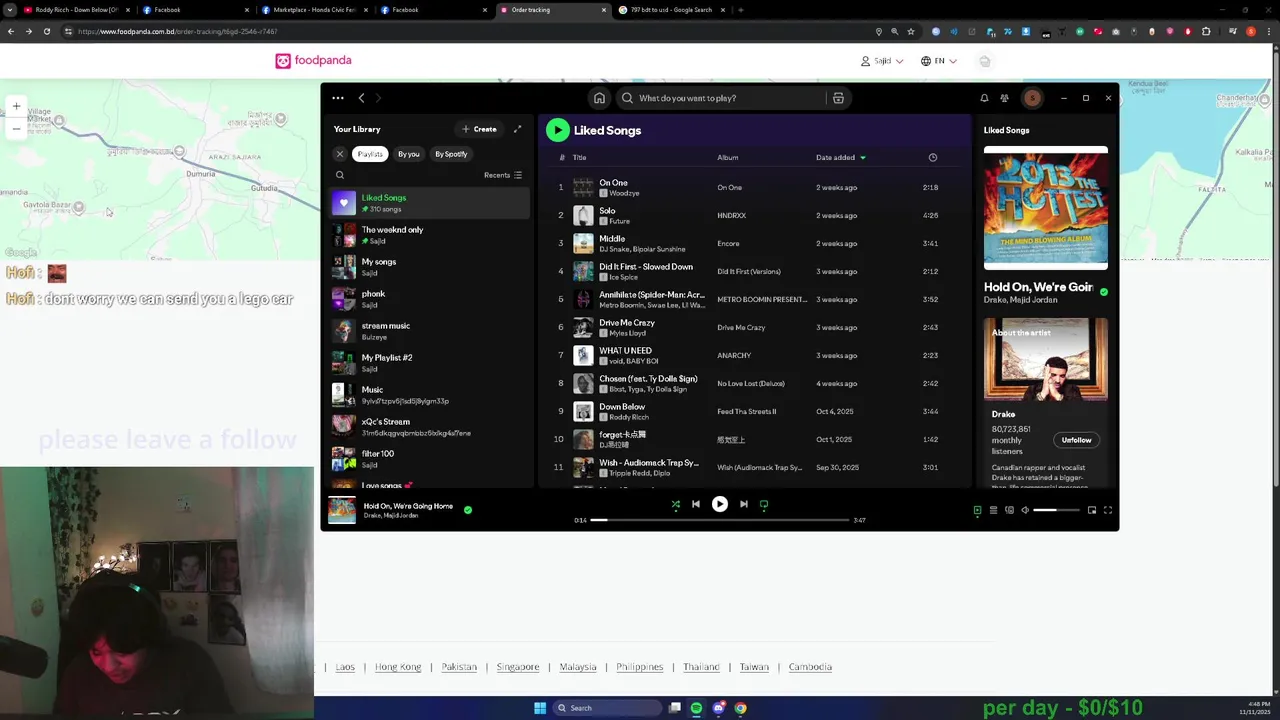Screen dimensions: 1280x720
Task: Open Windows Start menu
Action: point(540,708)
